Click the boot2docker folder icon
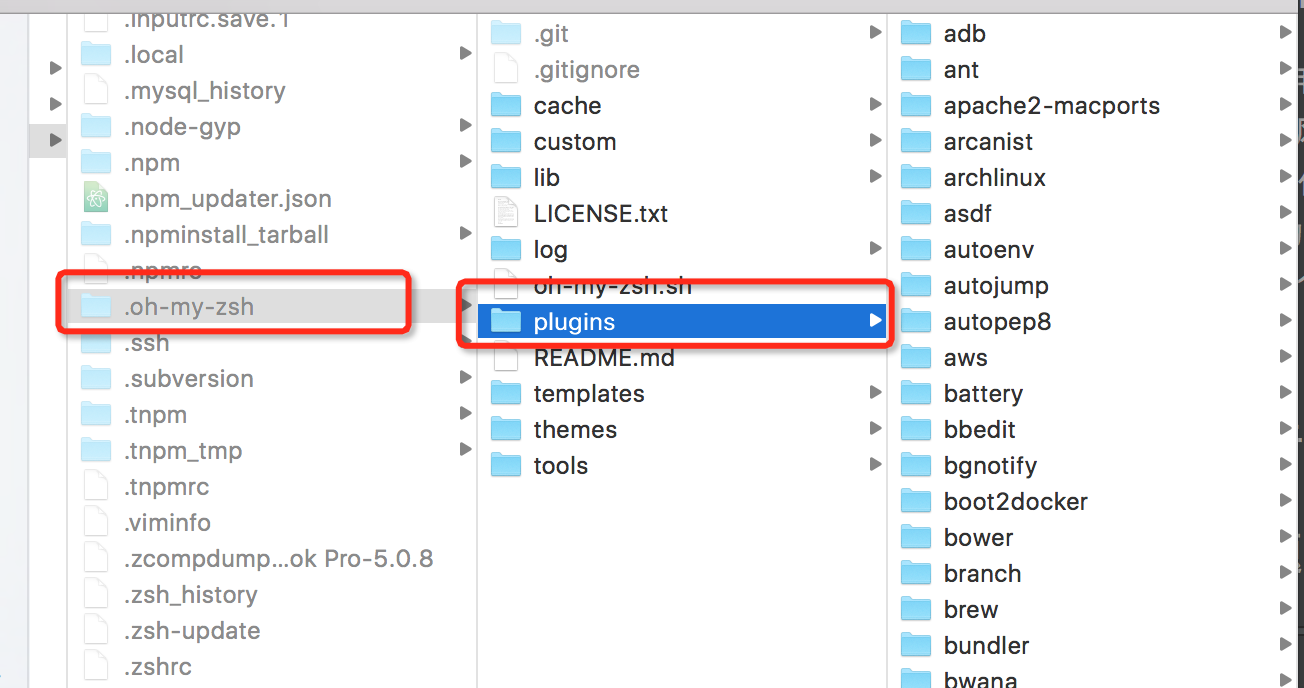This screenshot has width=1304, height=688. (916, 502)
